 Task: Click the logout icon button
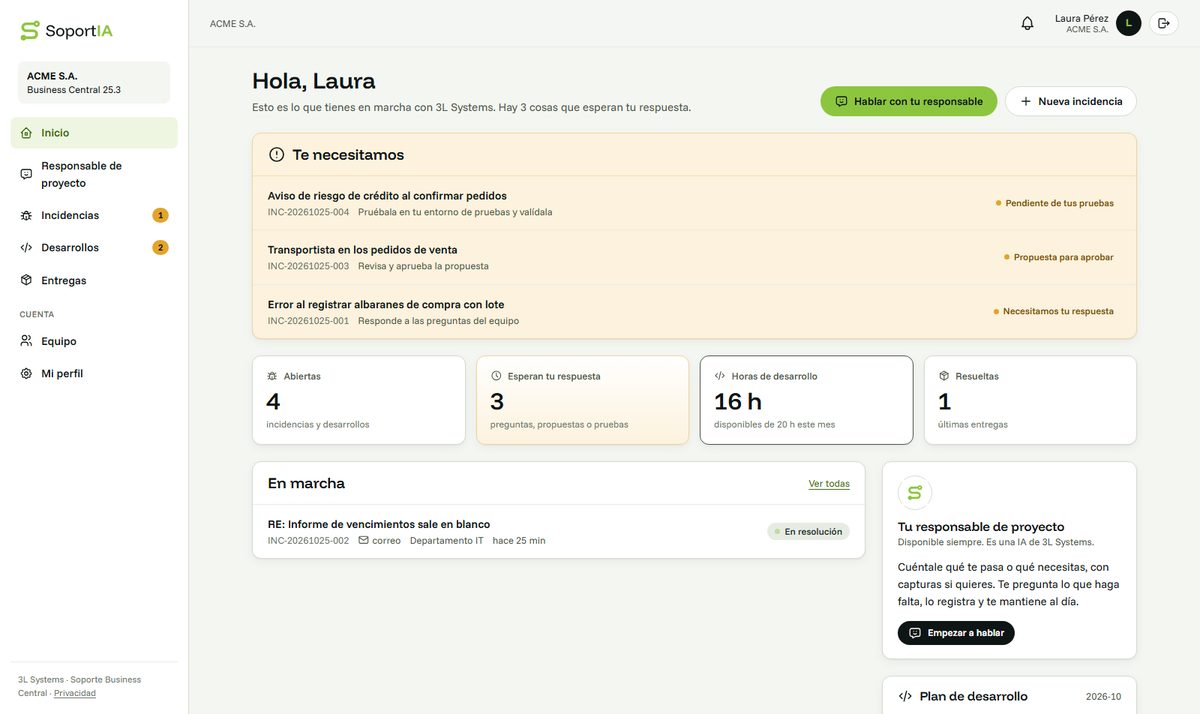[1163, 23]
